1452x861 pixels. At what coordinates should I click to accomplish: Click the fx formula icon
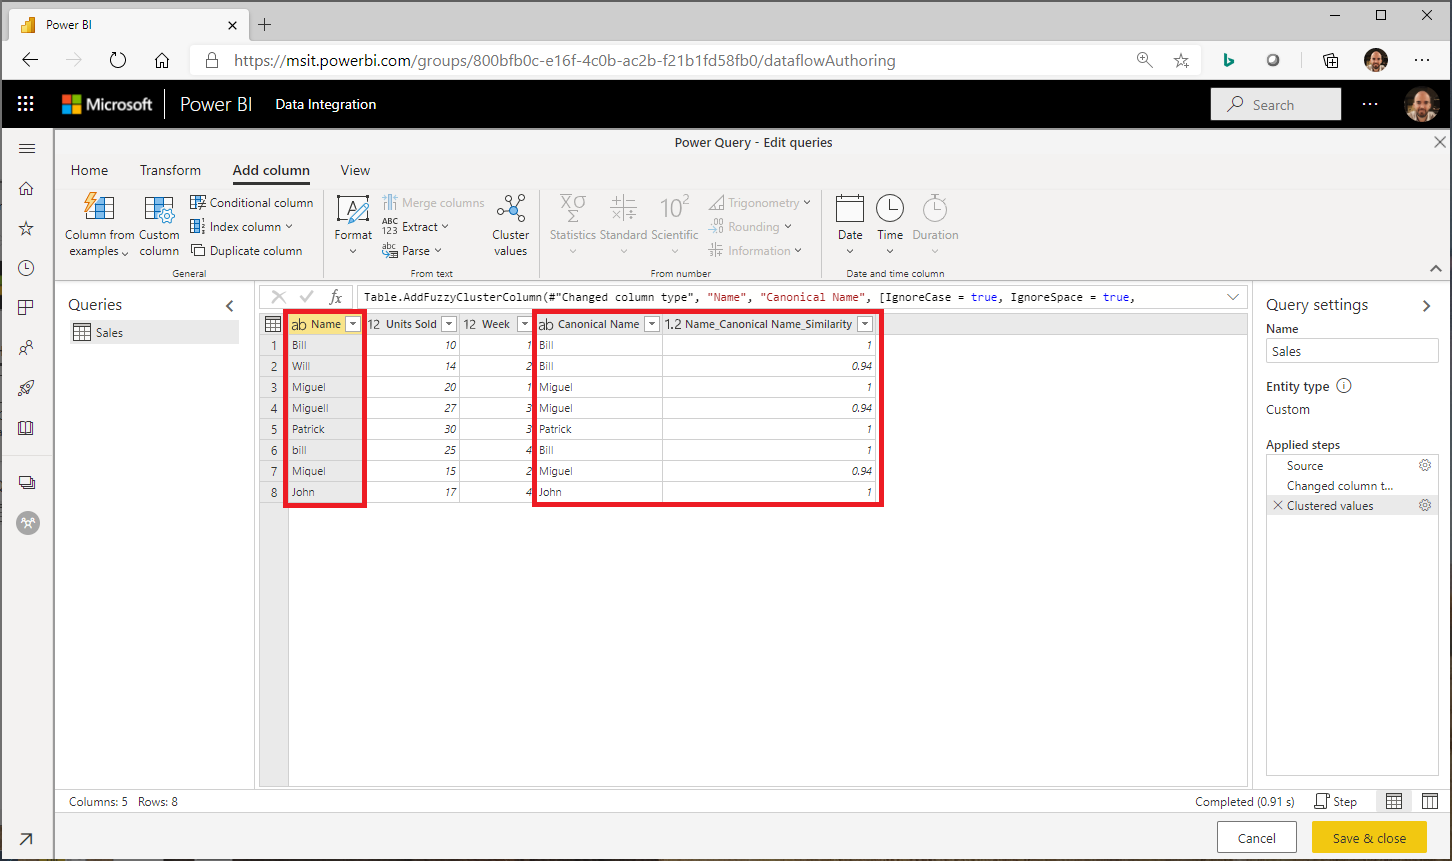(336, 297)
